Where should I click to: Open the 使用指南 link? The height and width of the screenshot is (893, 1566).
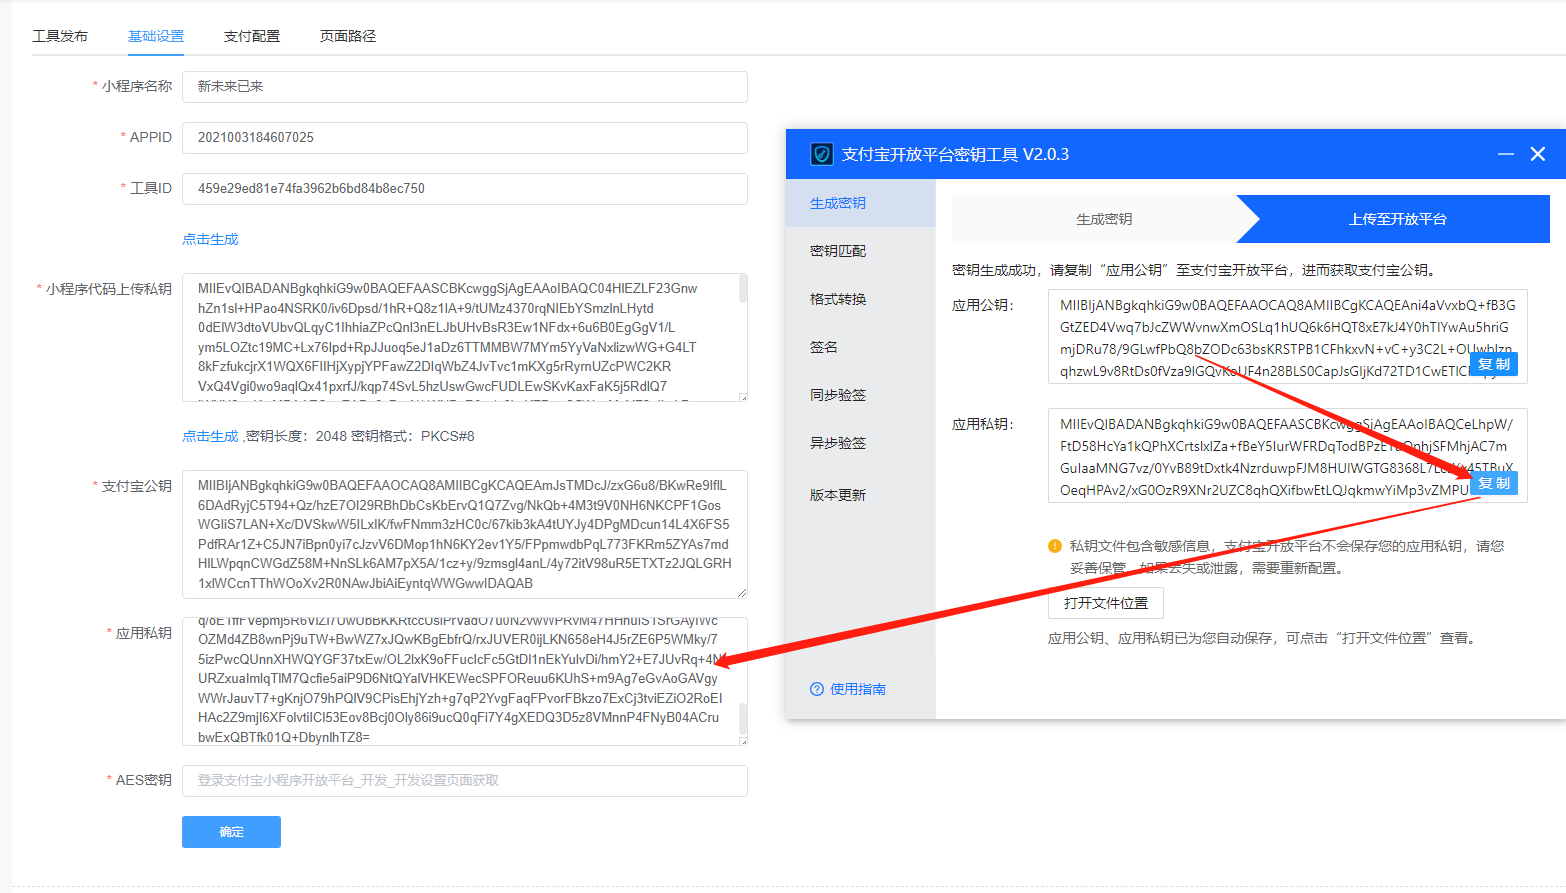(858, 689)
